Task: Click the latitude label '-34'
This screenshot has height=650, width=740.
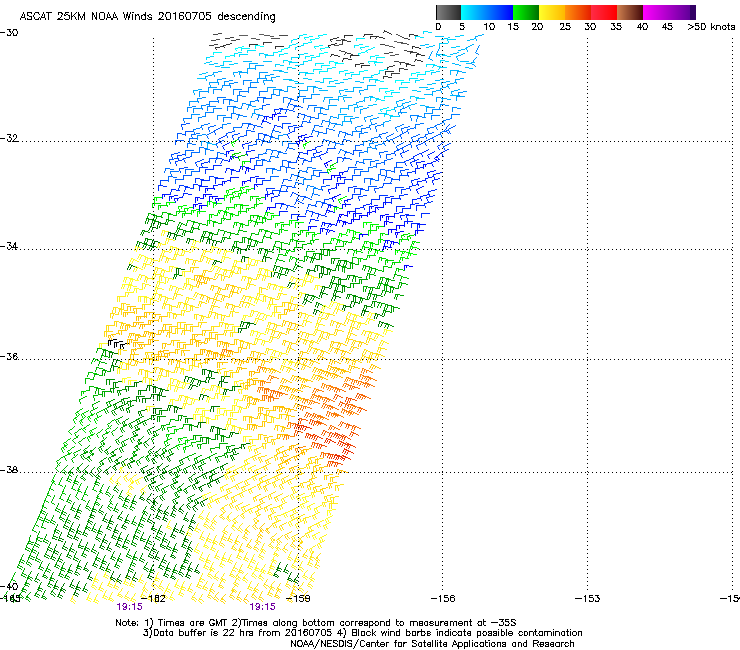Action: click(9, 246)
